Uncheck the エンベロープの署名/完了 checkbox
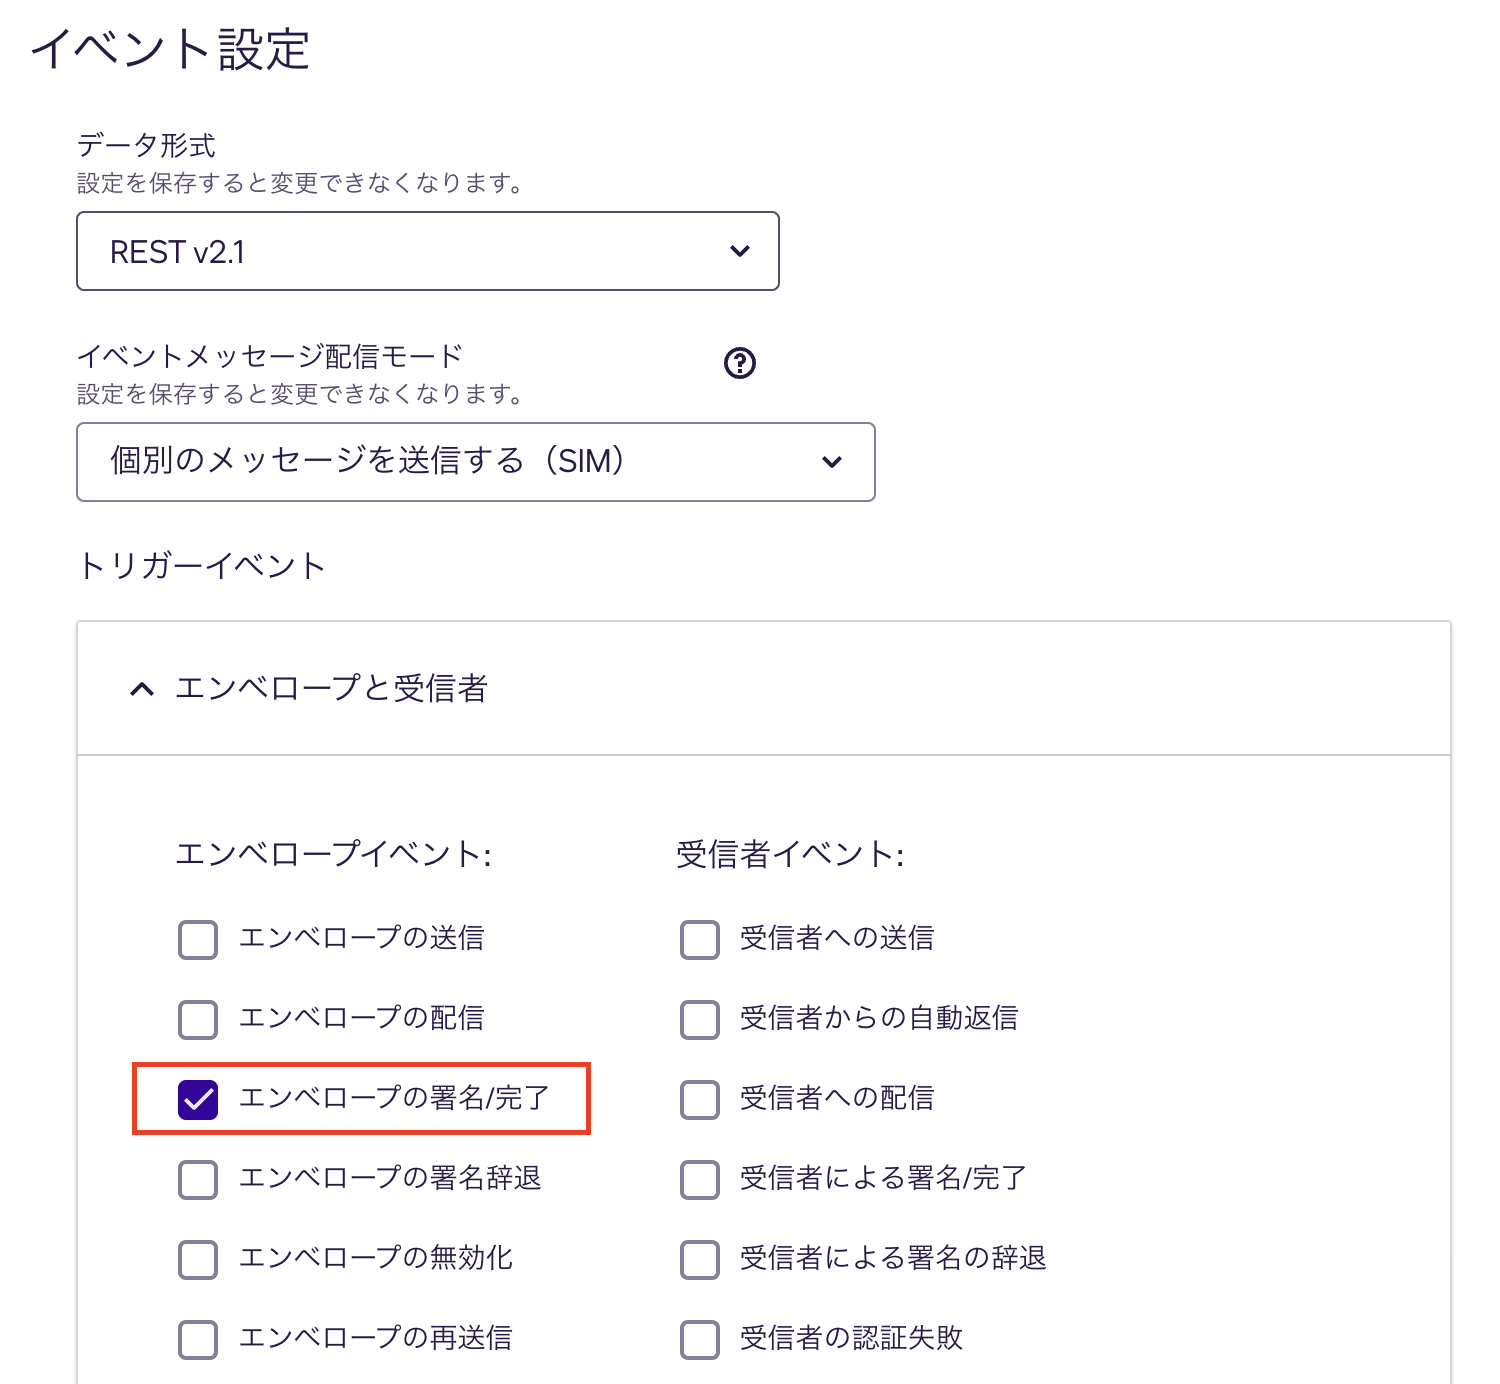The image size is (1500, 1384). point(198,1099)
